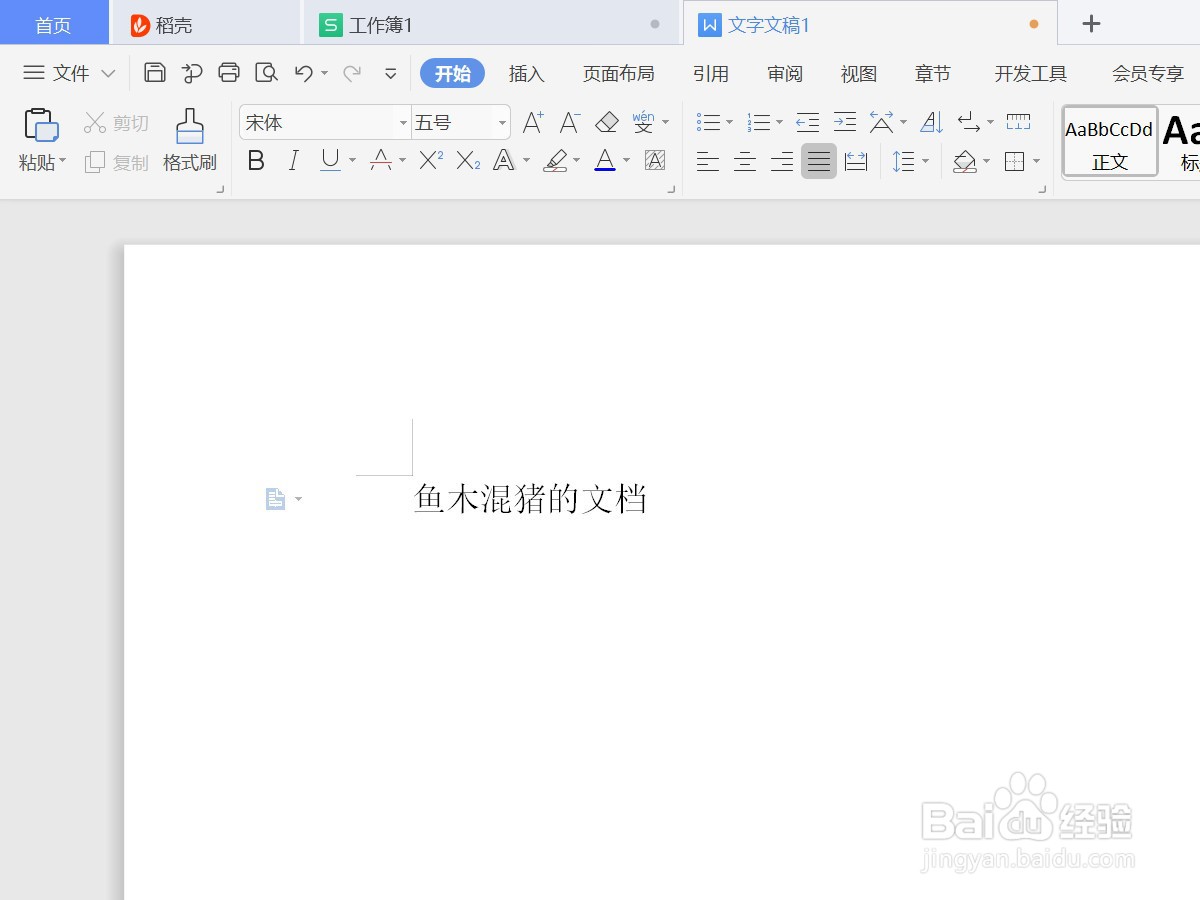
Task: Apply subscript formatting
Action: tap(466, 161)
